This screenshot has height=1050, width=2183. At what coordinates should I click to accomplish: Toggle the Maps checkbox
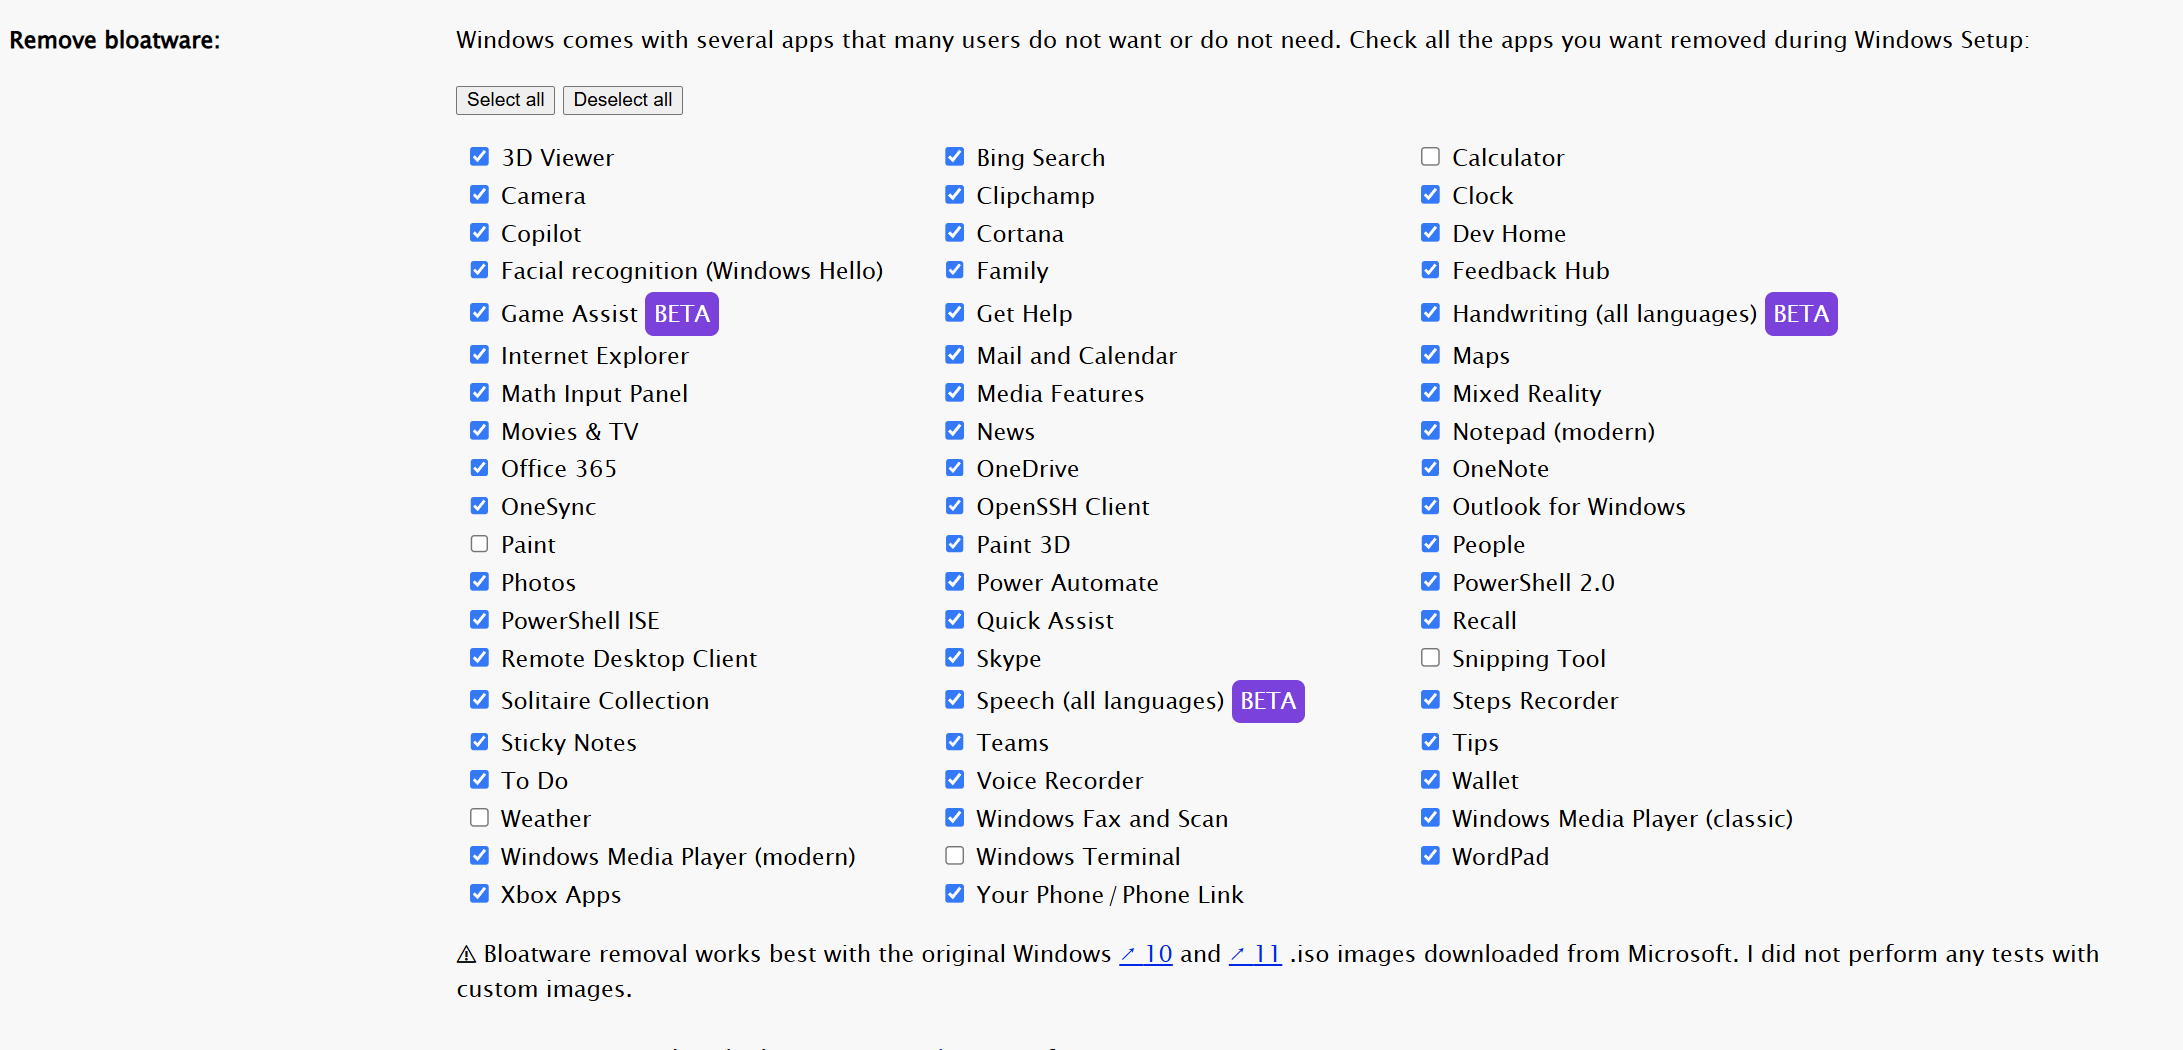1431,355
